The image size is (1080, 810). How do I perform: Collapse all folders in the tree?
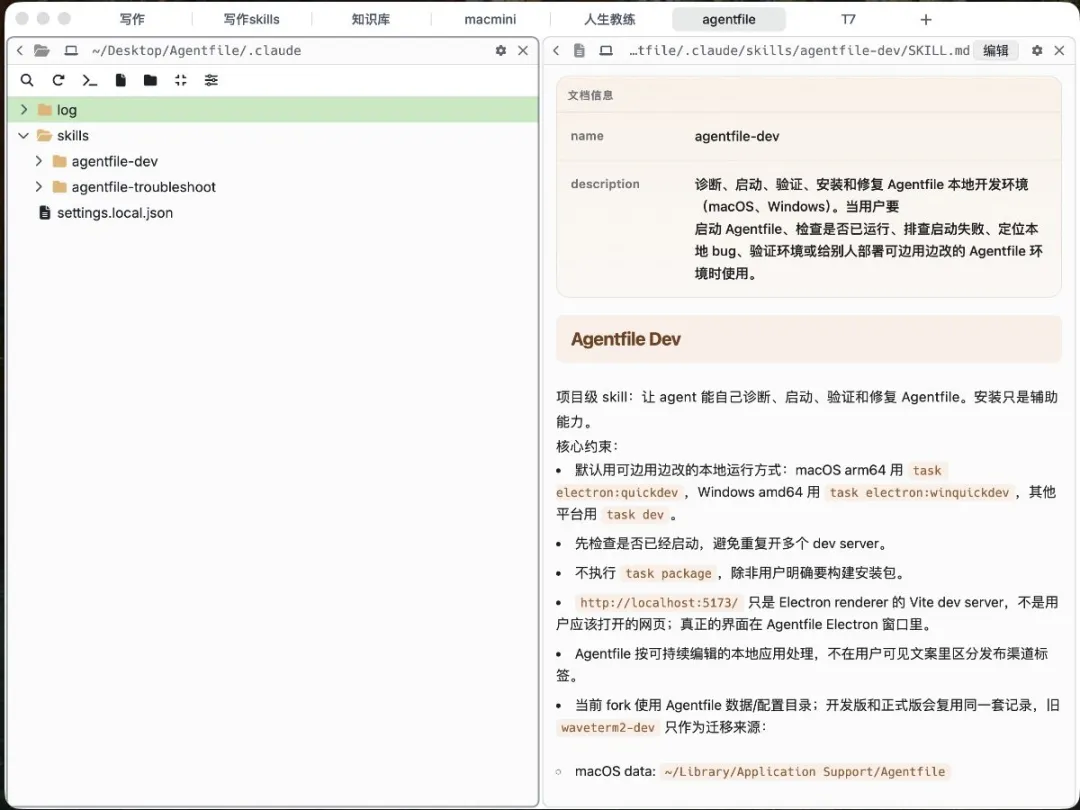180,81
